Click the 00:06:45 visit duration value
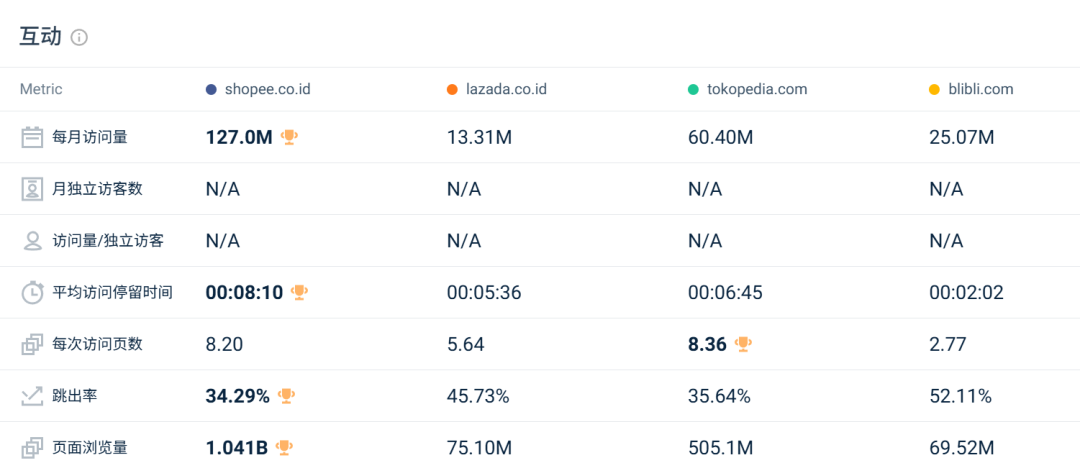Image resolution: width=1080 pixels, height=468 pixels. coord(725,292)
